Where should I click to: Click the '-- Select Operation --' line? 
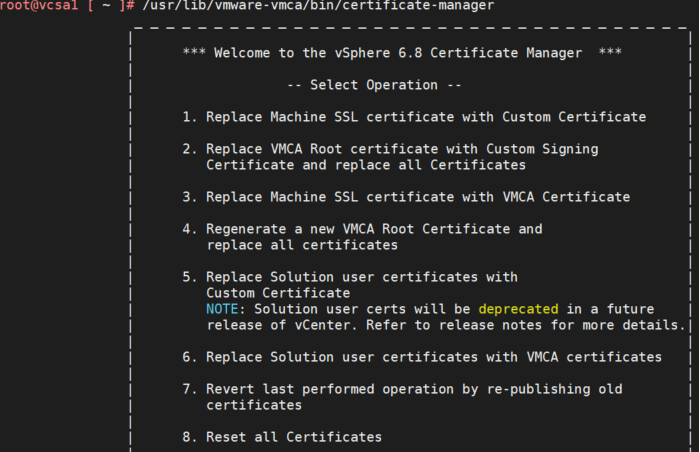[374, 85]
